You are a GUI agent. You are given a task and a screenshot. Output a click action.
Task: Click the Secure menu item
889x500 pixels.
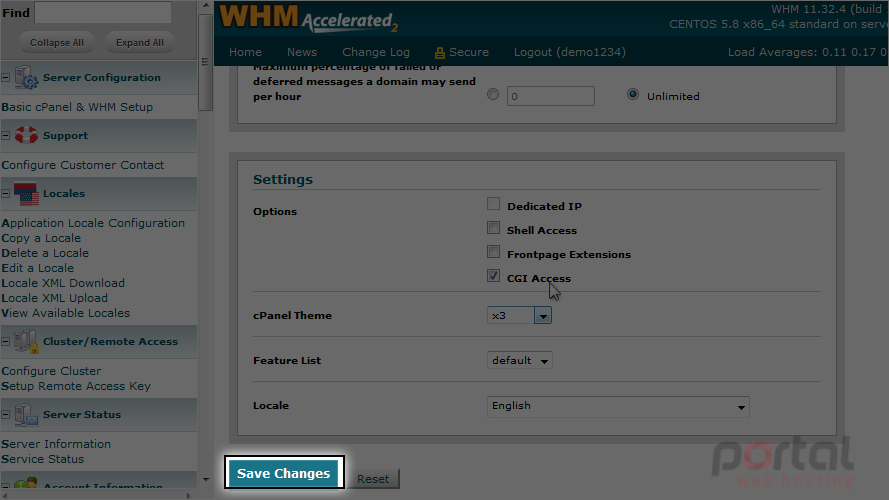(x=468, y=52)
